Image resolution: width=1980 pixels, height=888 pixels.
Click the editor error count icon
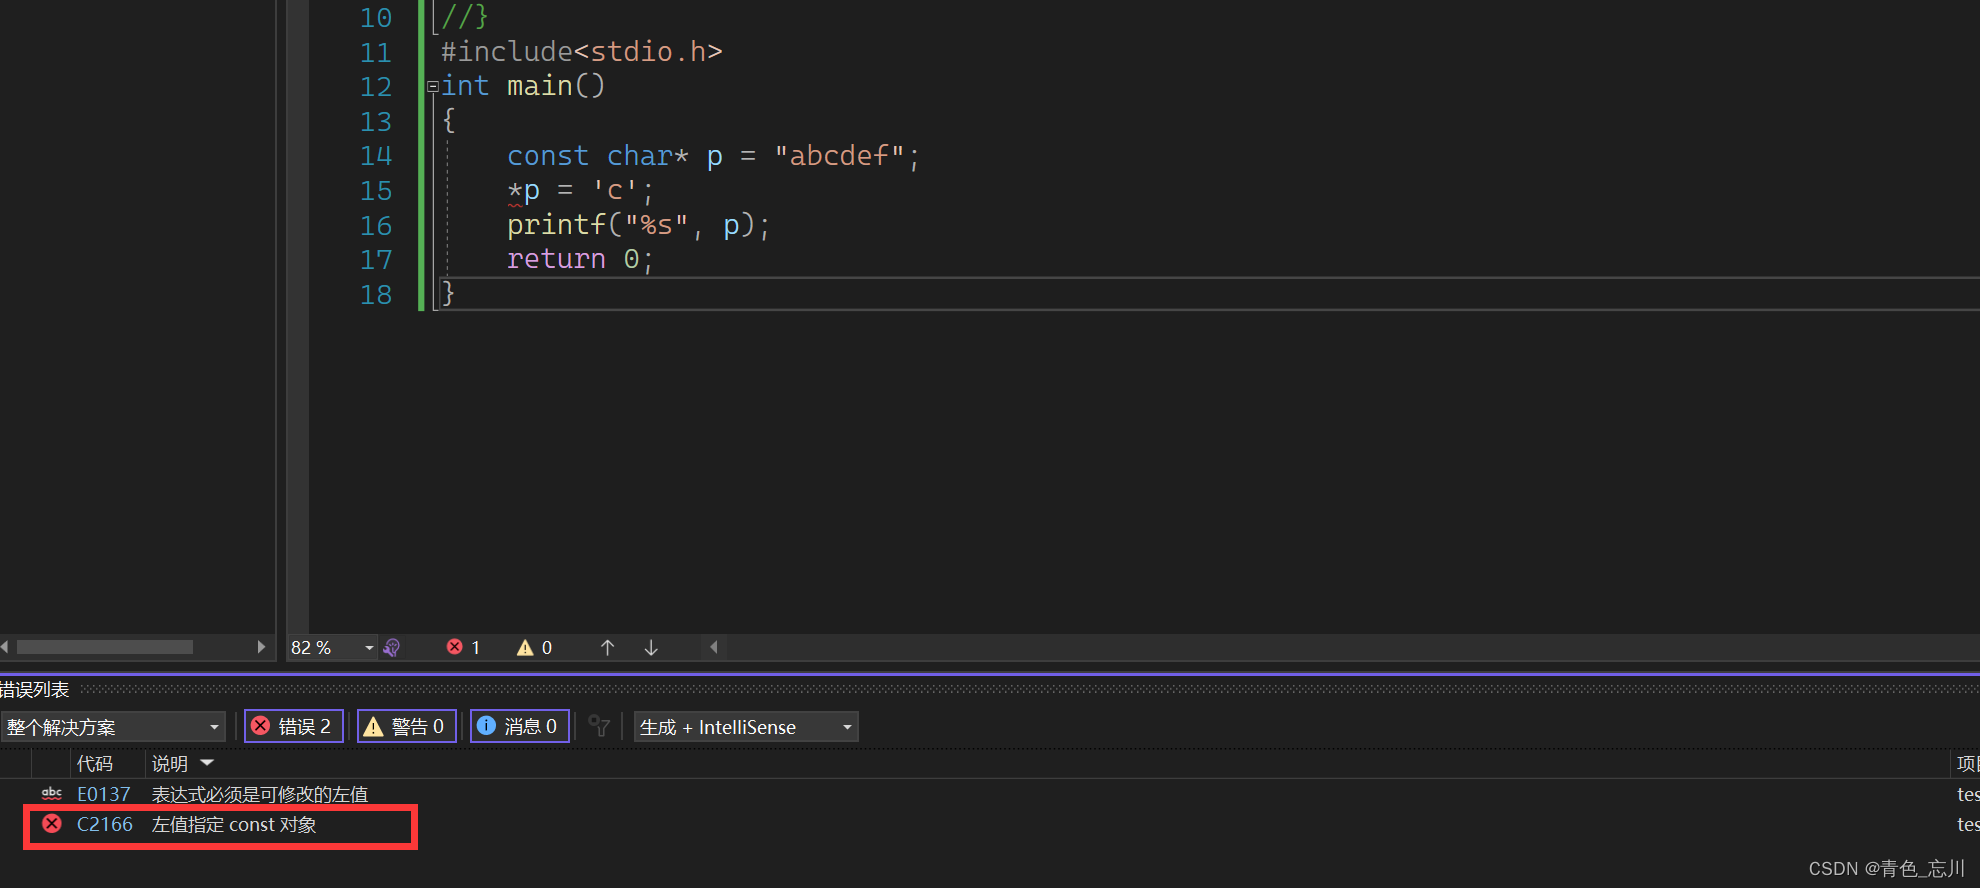(455, 647)
